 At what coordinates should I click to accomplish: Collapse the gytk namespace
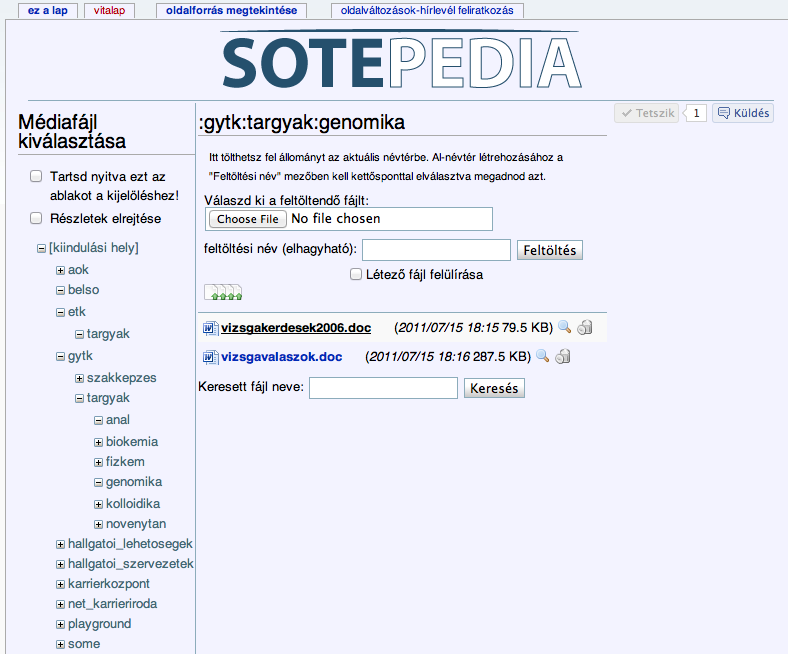coord(60,357)
